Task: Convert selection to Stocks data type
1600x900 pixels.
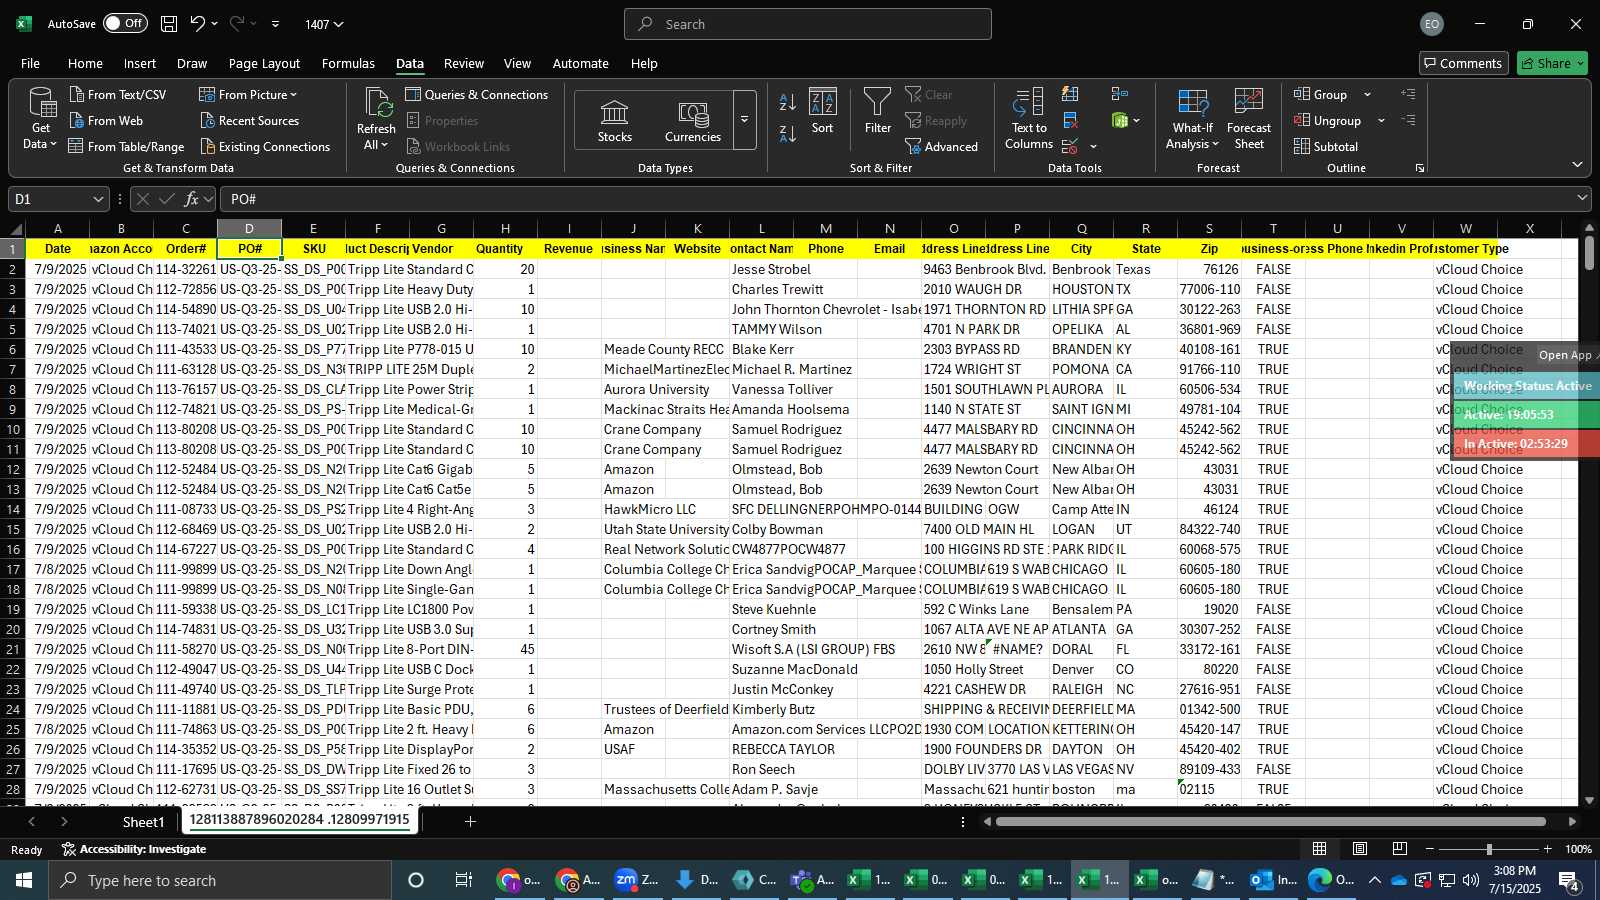Action: coord(614,120)
